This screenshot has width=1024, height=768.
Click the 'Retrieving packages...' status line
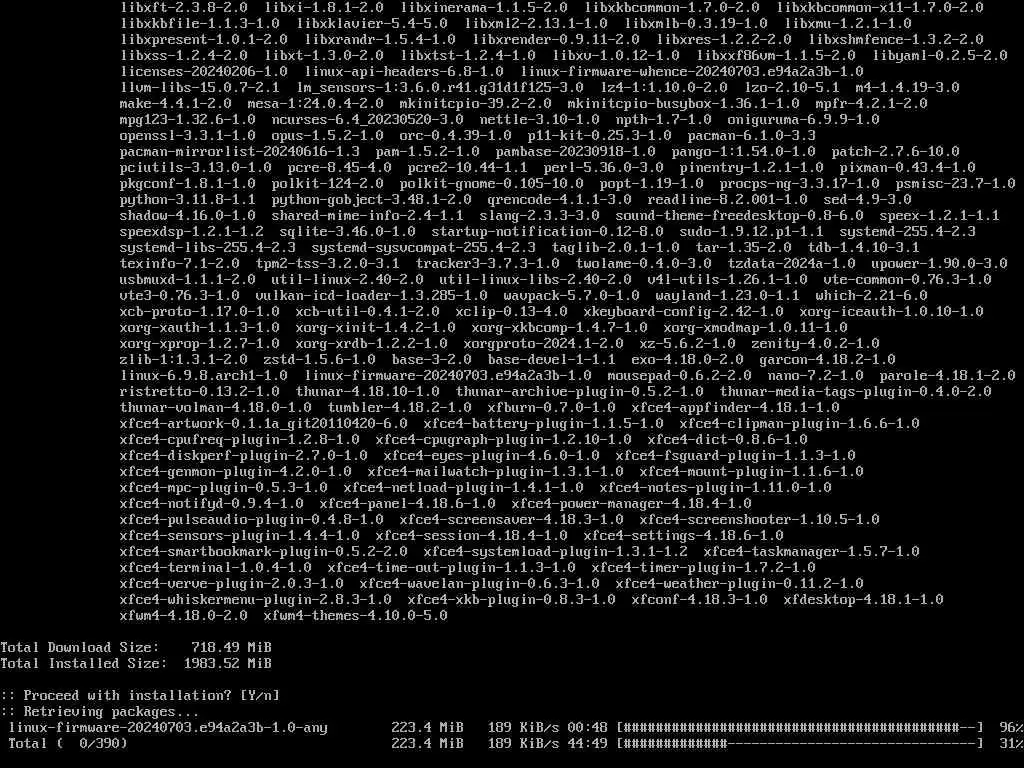[x=100, y=711]
